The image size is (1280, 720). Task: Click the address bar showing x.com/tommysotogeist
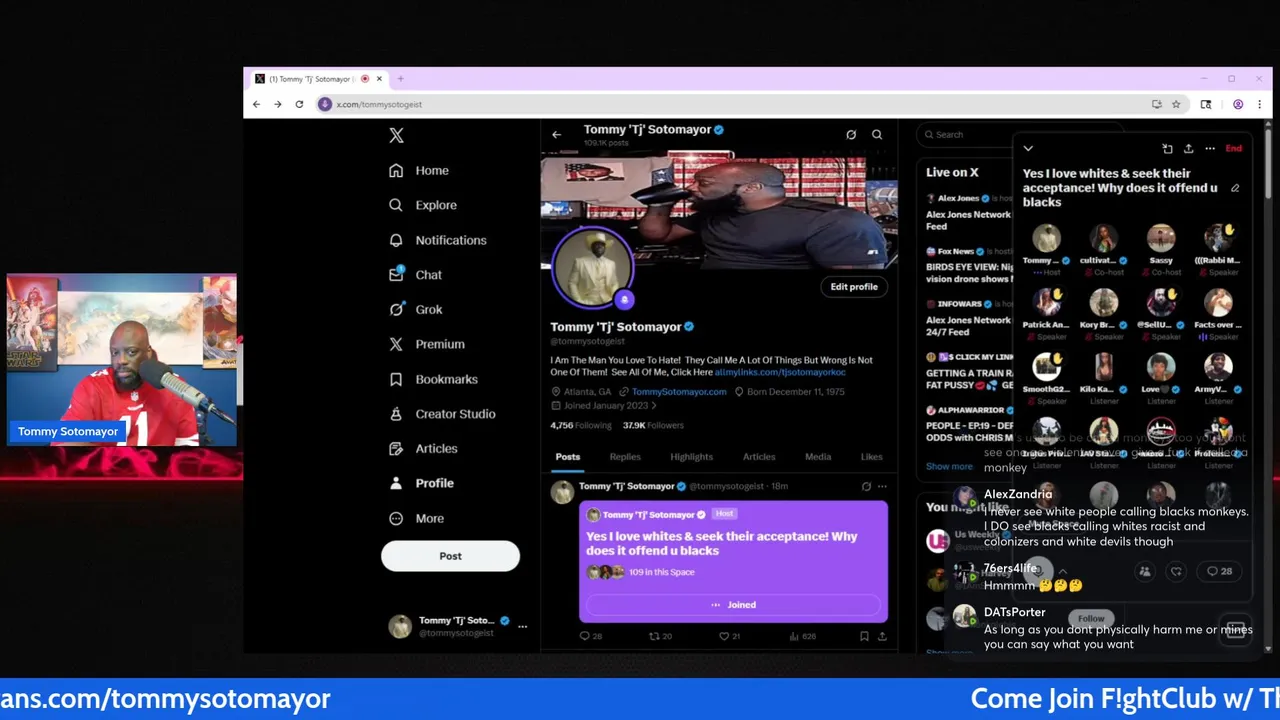[x=740, y=104]
